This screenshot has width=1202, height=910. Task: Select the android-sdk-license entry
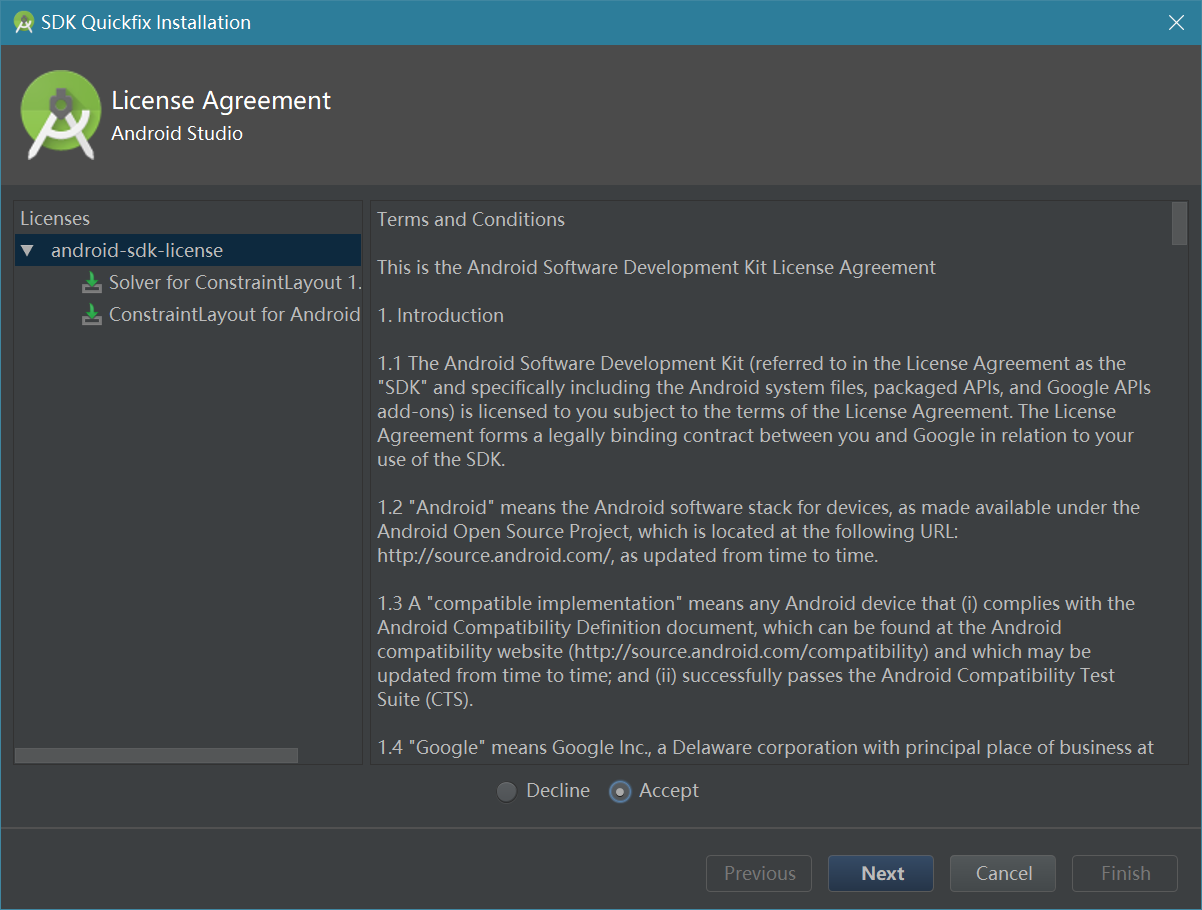coord(137,251)
